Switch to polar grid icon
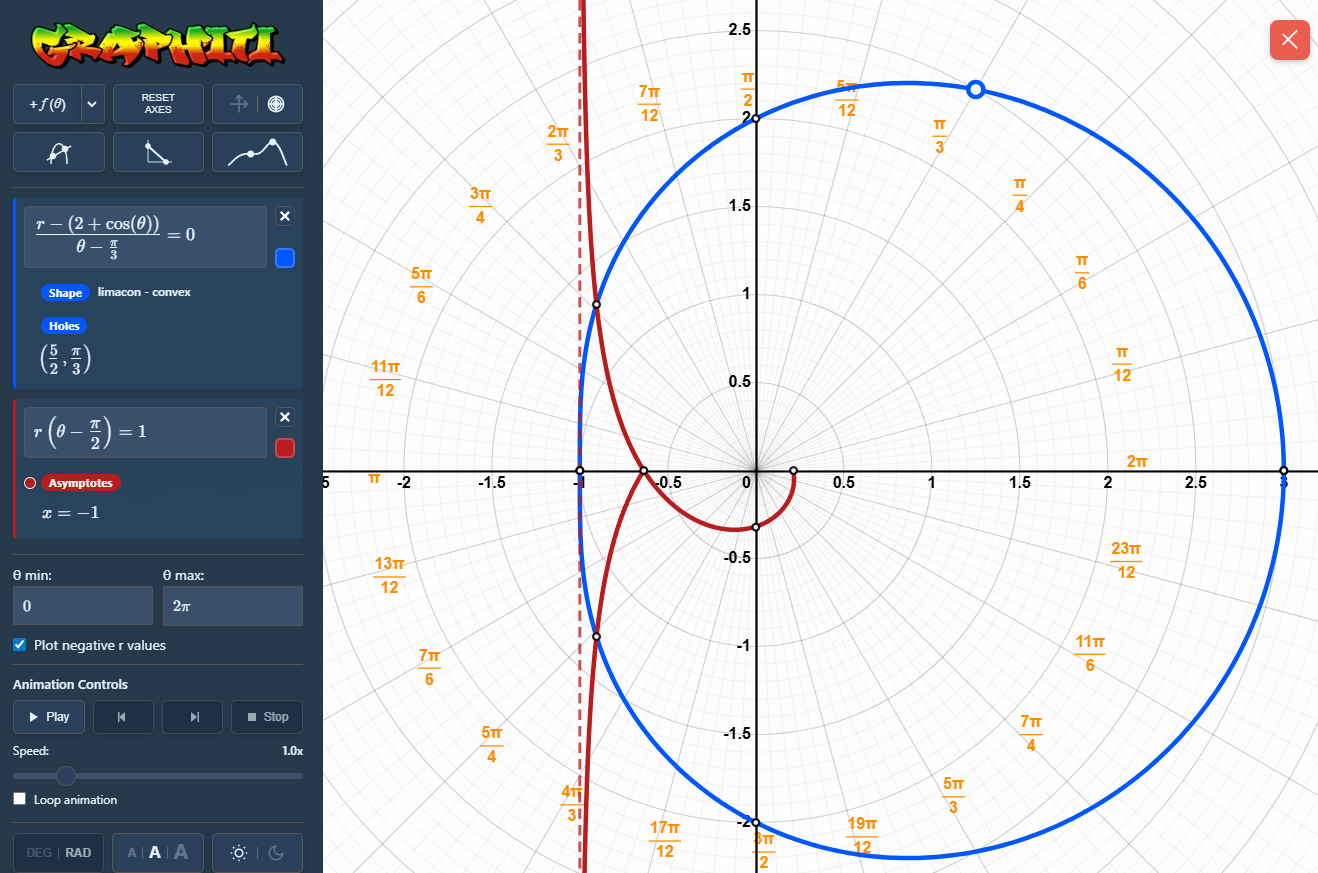 tap(275, 104)
